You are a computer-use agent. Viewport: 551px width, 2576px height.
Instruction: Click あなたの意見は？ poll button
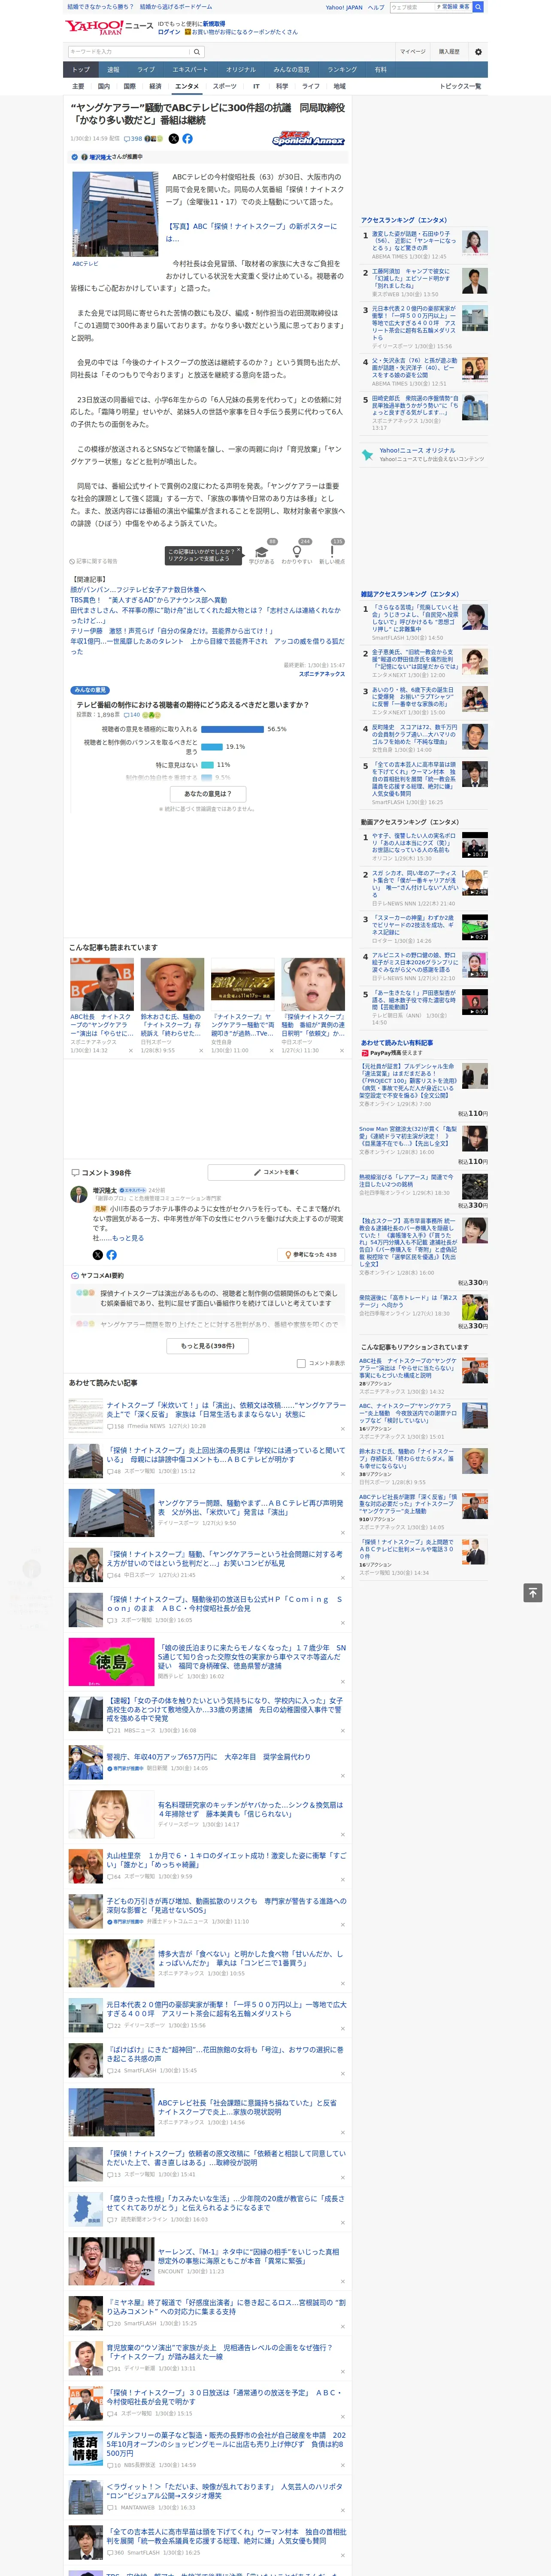209,794
